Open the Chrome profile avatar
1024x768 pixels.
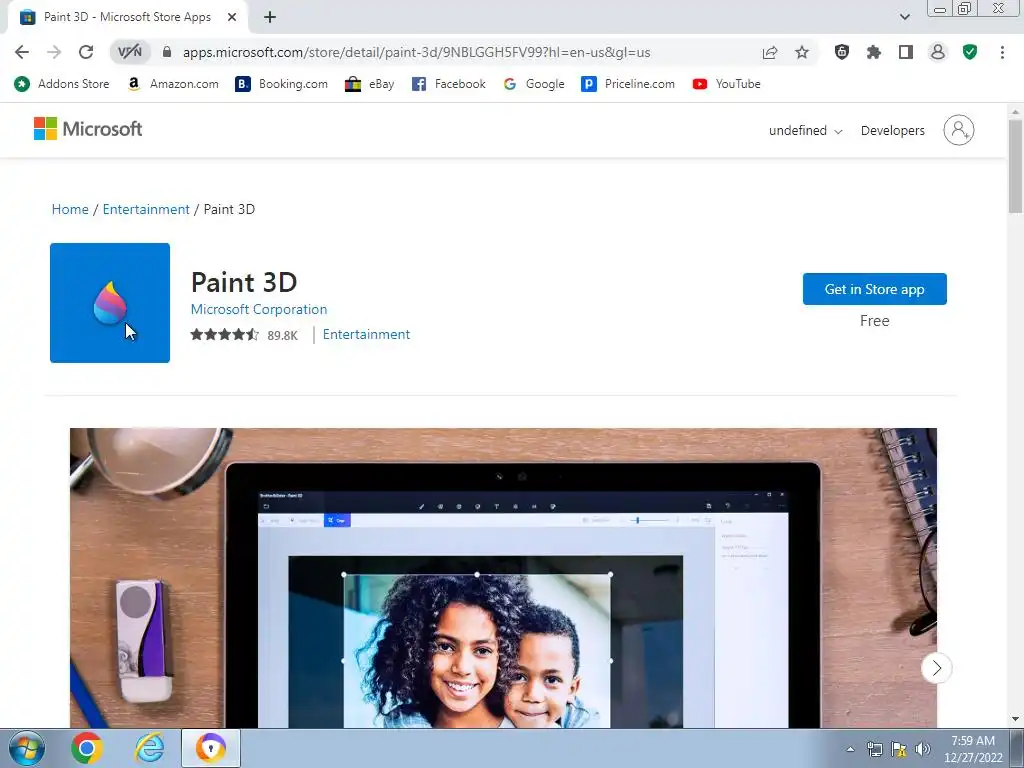coord(938,52)
